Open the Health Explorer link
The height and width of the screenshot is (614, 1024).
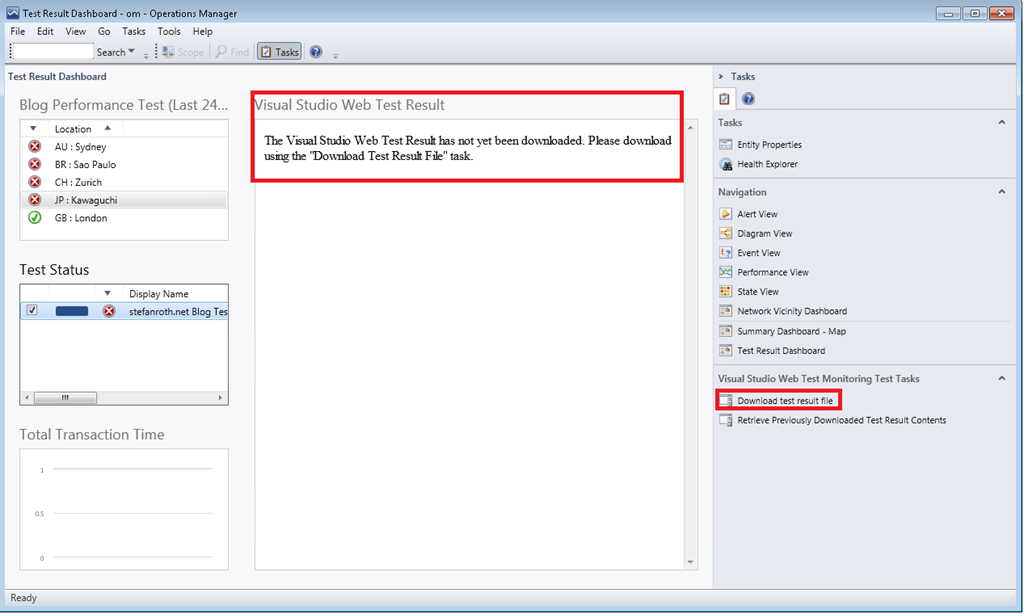767,164
